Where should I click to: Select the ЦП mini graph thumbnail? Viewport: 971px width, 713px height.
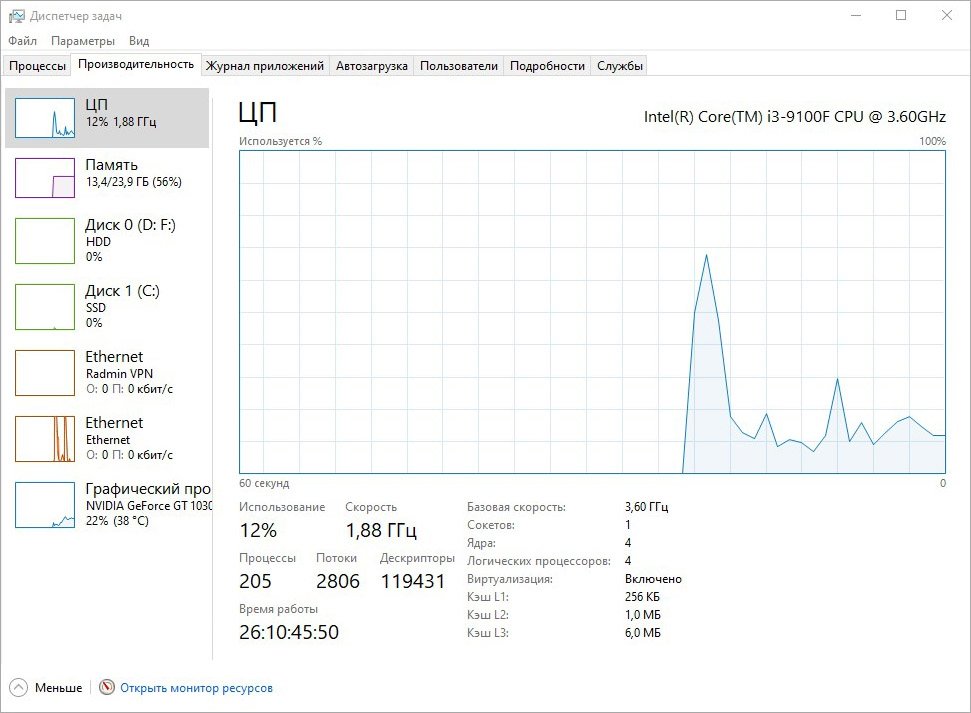tap(45, 118)
